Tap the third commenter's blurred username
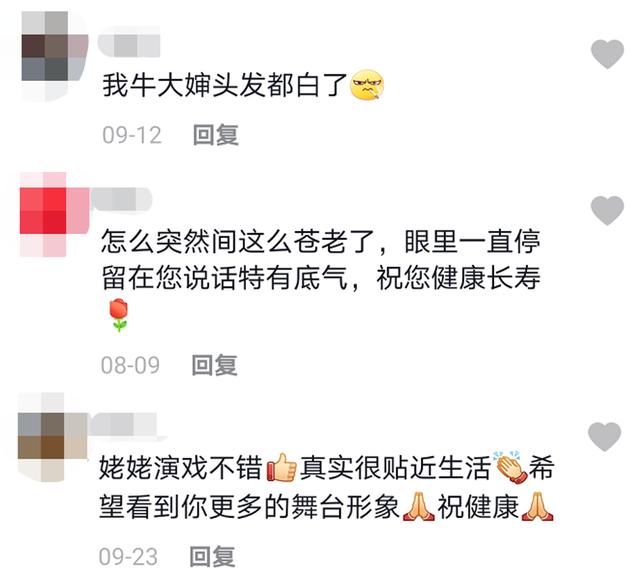640x575 pixels. pyautogui.click(x=122, y=424)
